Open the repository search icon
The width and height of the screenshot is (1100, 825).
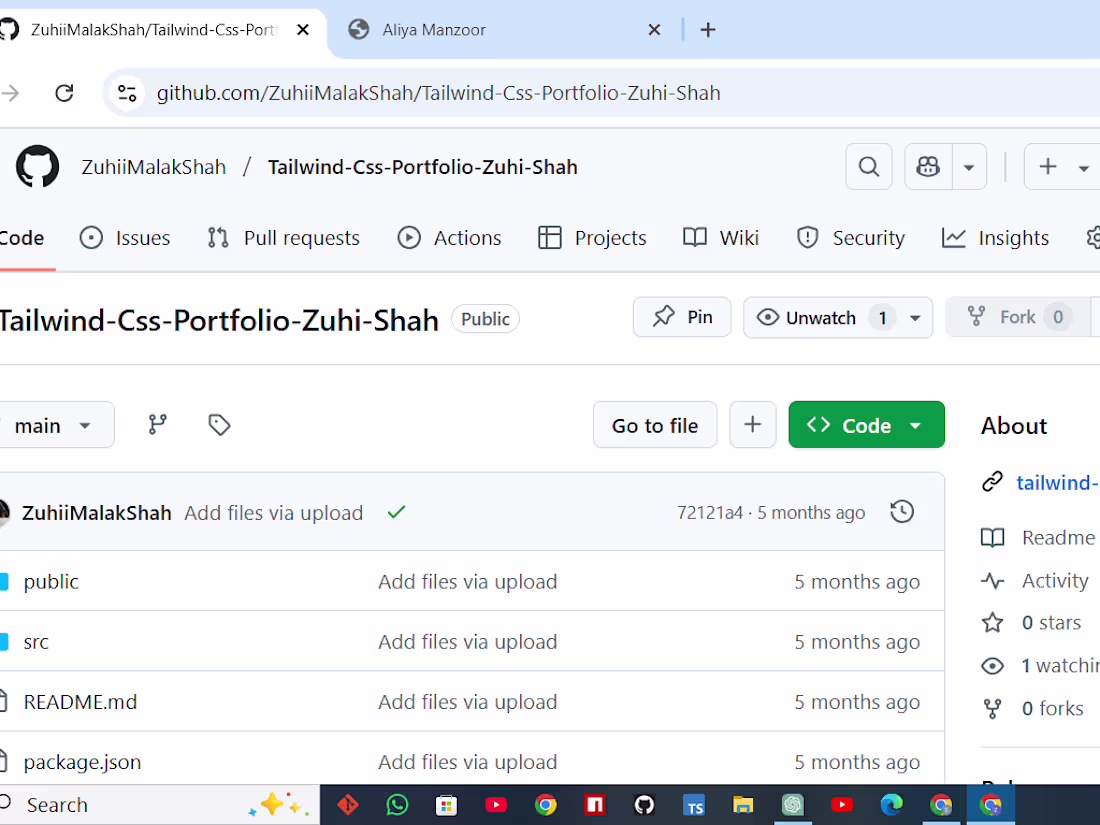(x=868, y=166)
